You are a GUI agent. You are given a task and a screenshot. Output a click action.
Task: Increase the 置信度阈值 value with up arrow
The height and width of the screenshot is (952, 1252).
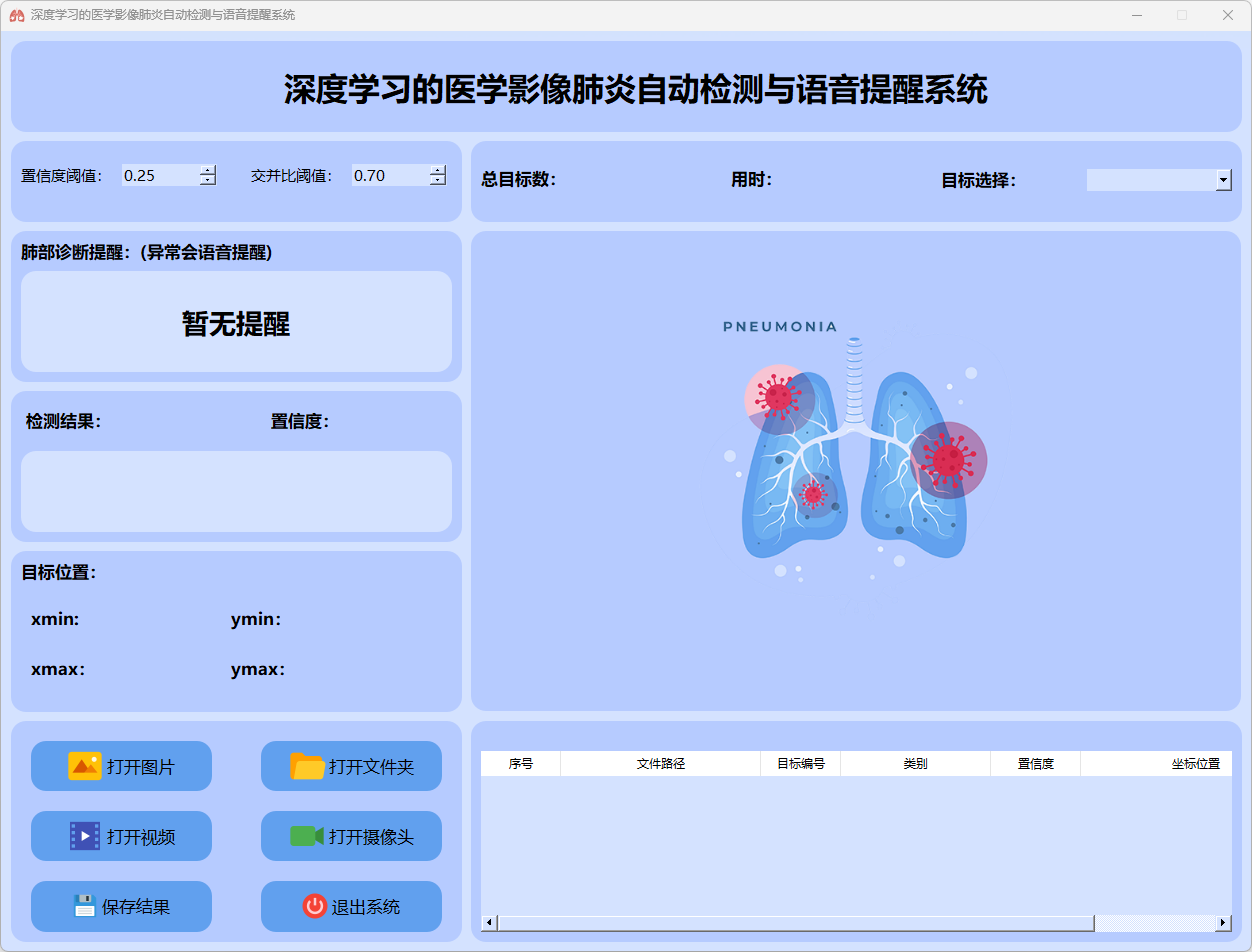pyautogui.click(x=208, y=170)
